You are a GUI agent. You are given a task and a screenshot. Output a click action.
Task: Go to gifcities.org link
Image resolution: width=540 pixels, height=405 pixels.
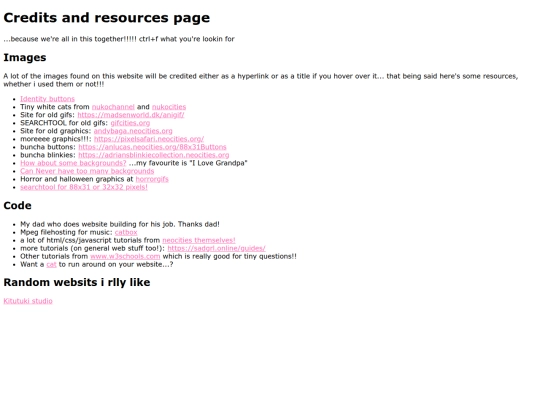tap(130, 123)
